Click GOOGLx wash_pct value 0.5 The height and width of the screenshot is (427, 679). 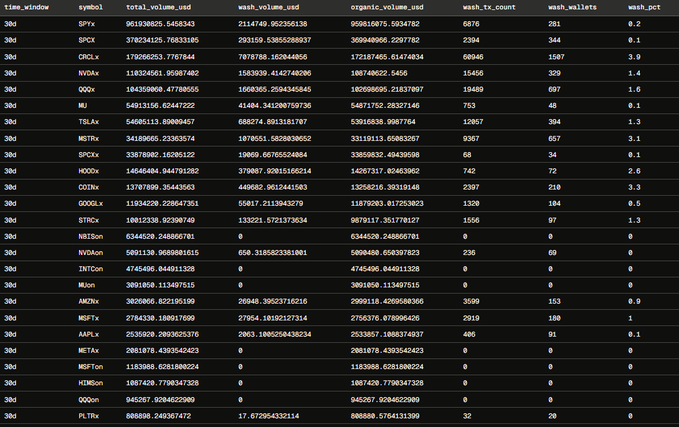coord(634,203)
